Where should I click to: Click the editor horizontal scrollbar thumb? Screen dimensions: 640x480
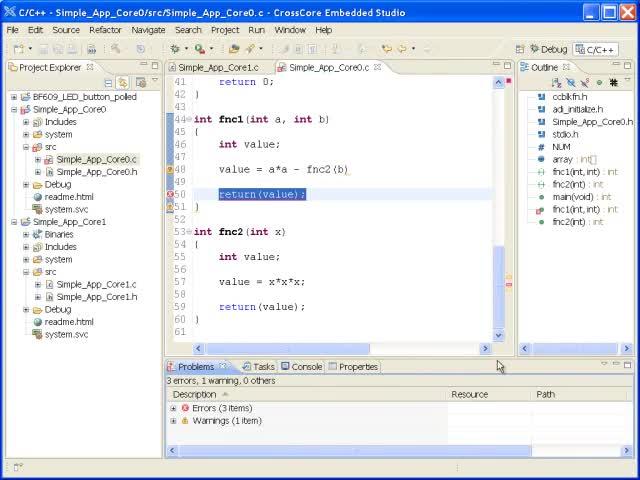tap(288, 349)
